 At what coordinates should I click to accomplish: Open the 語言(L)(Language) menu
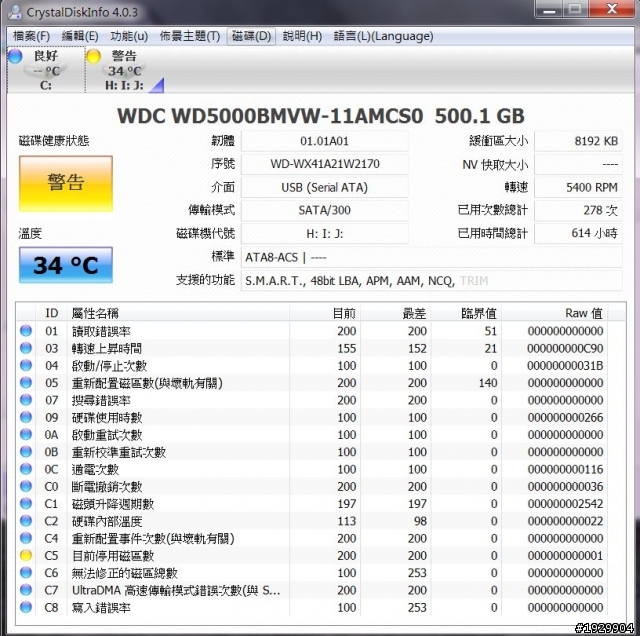point(383,36)
